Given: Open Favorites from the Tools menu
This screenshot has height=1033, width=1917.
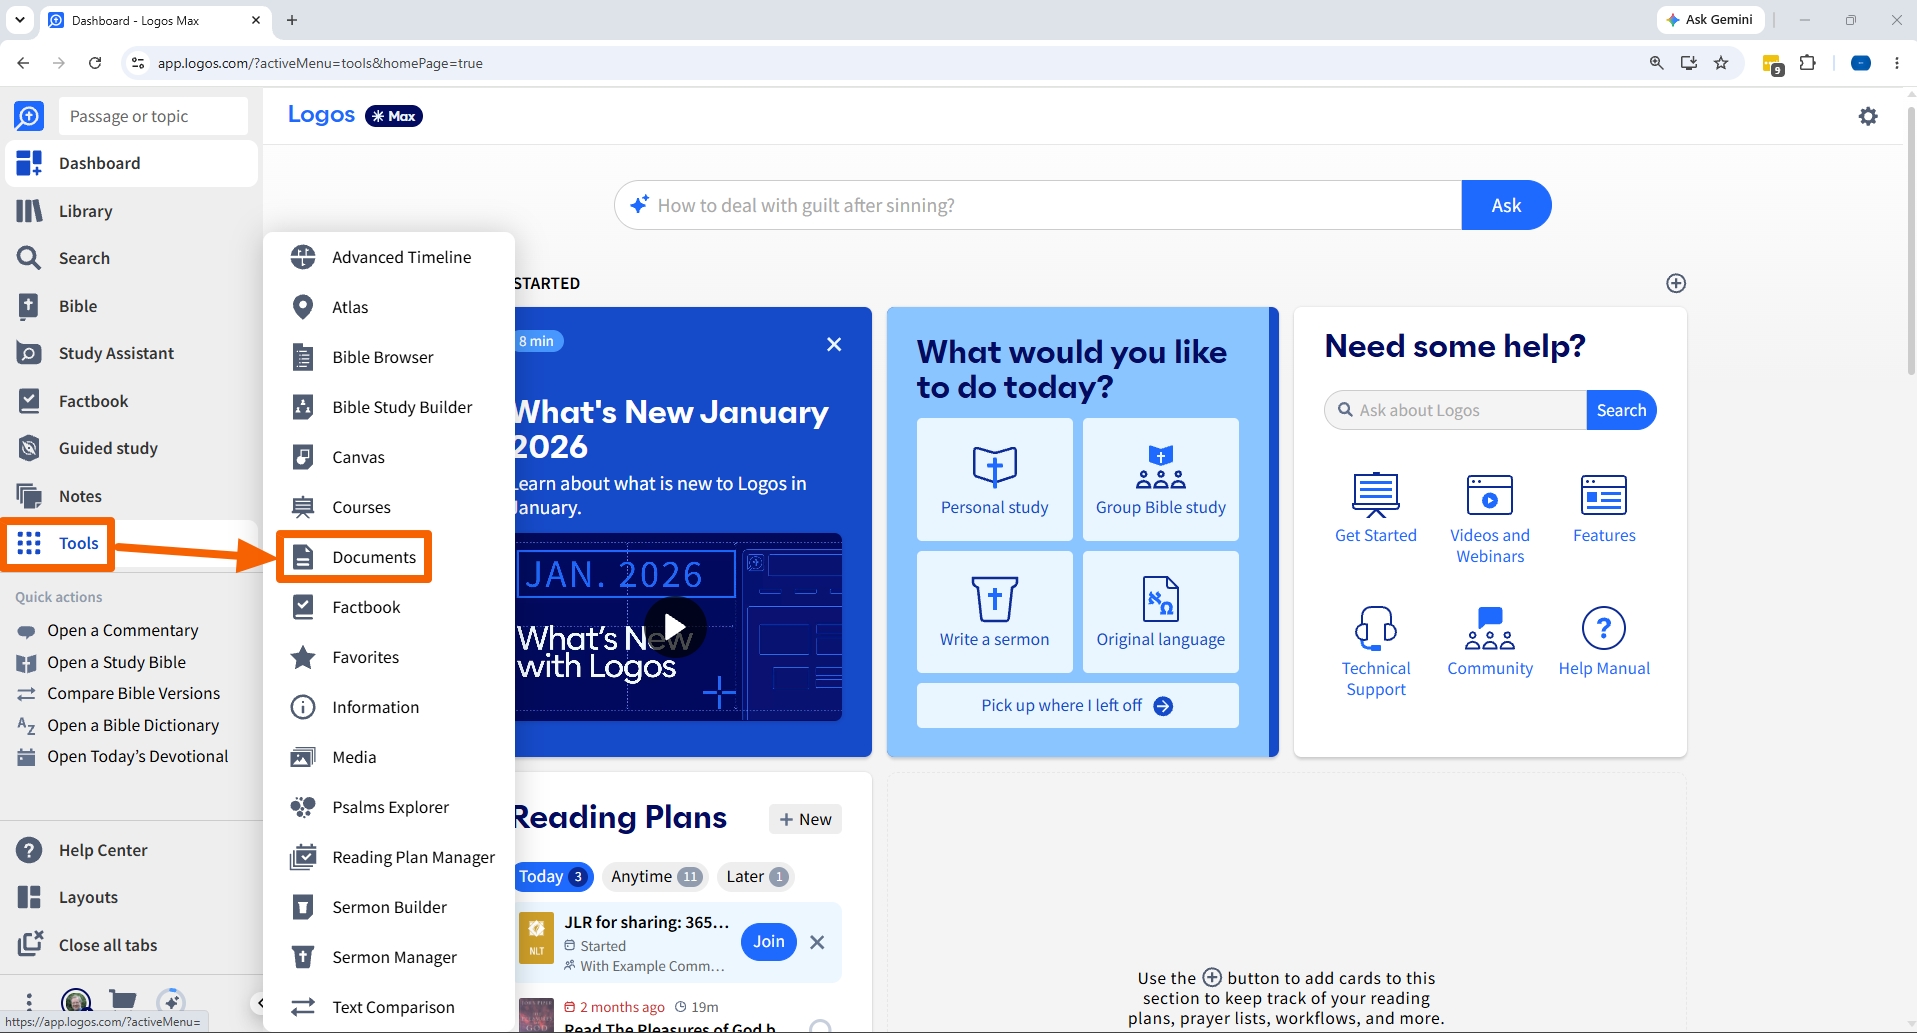Looking at the screenshot, I should coord(389,657).
